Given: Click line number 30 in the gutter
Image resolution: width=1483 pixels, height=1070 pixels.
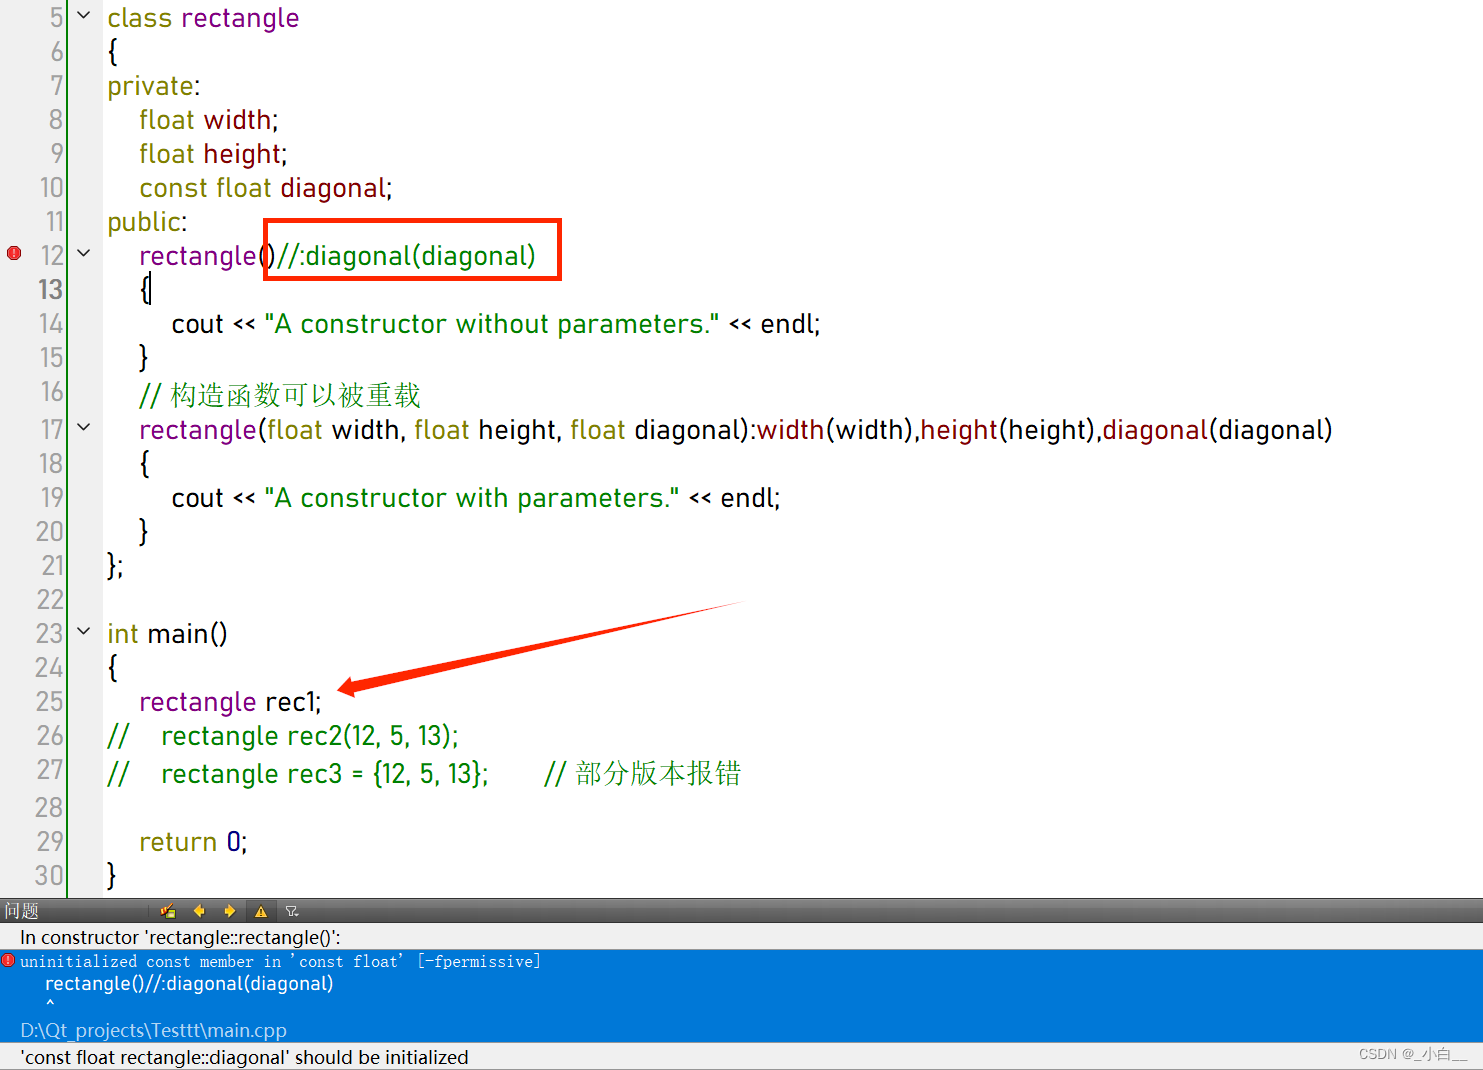Looking at the screenshot, I should tap(49, 876).
